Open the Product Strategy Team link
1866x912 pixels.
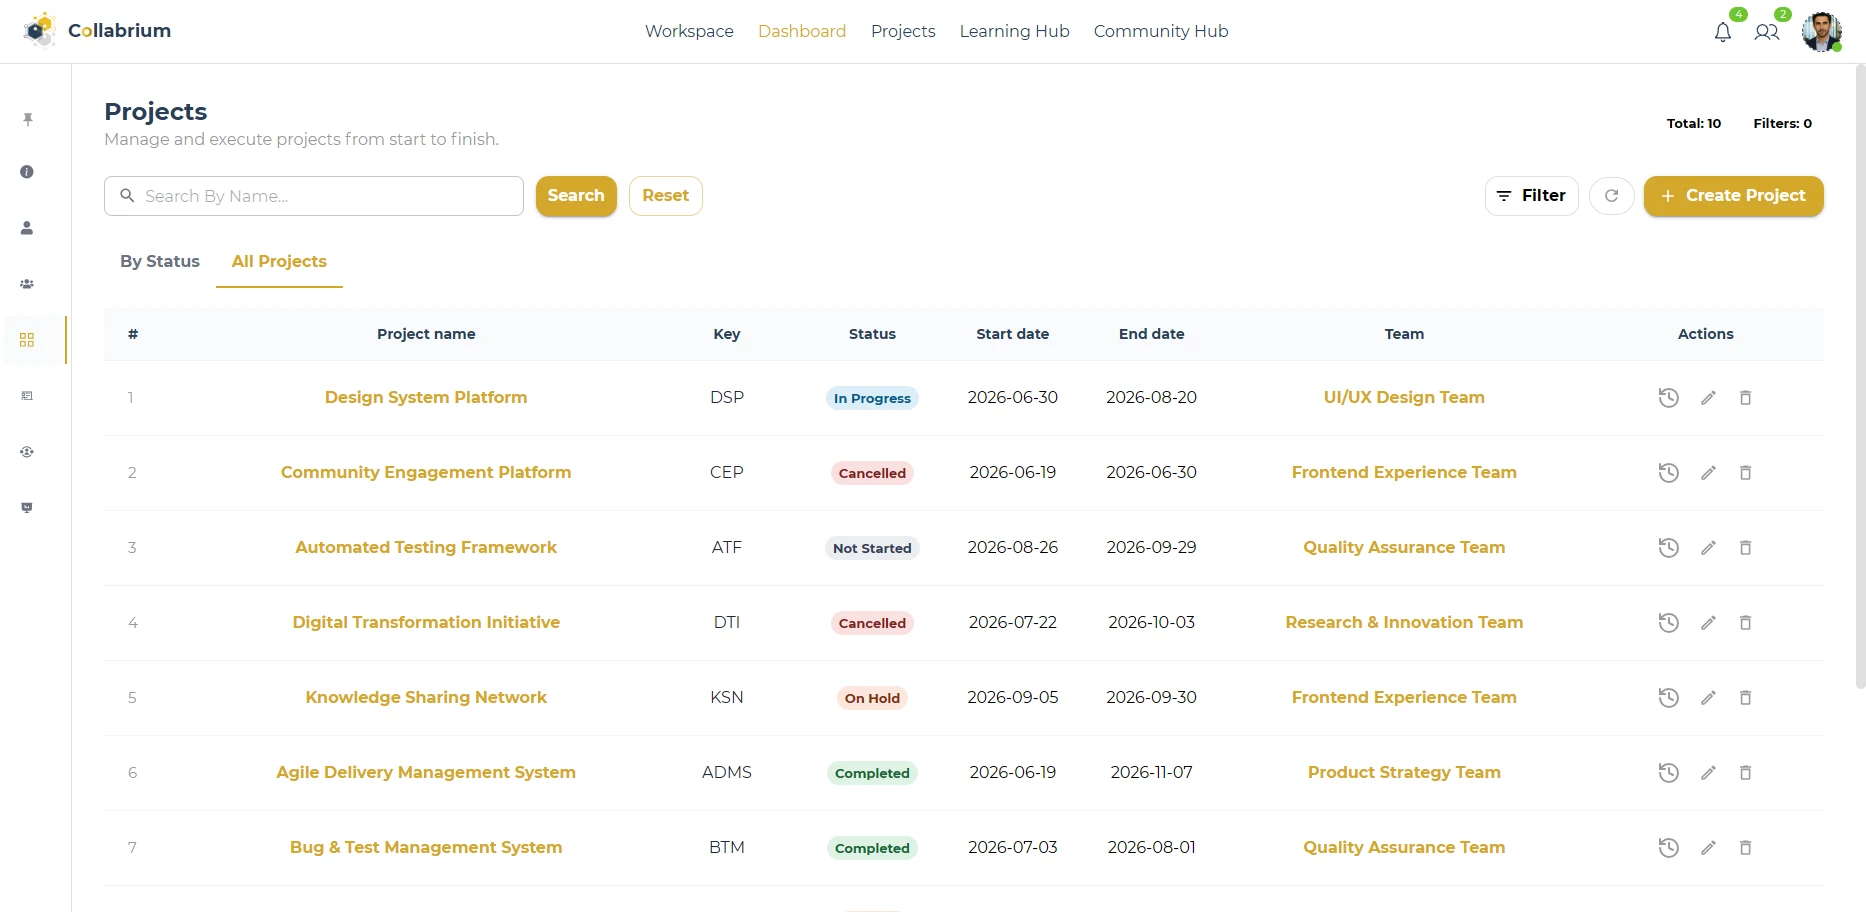click(1404, 772)
